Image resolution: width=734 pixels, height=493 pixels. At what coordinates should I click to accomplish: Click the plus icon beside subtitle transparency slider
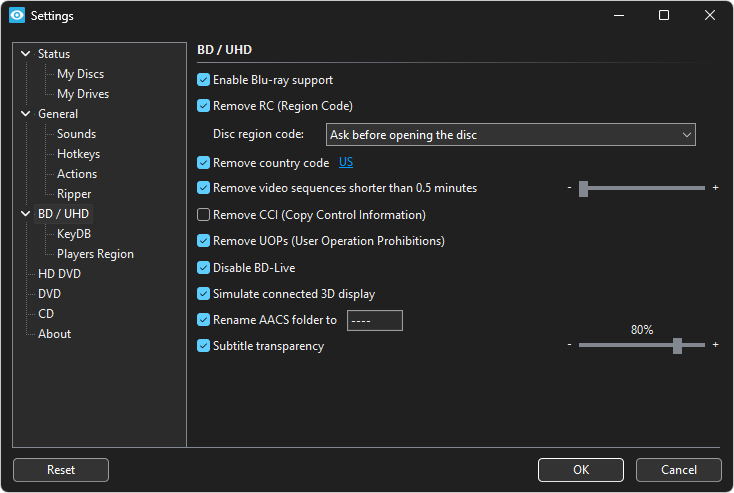715,345
